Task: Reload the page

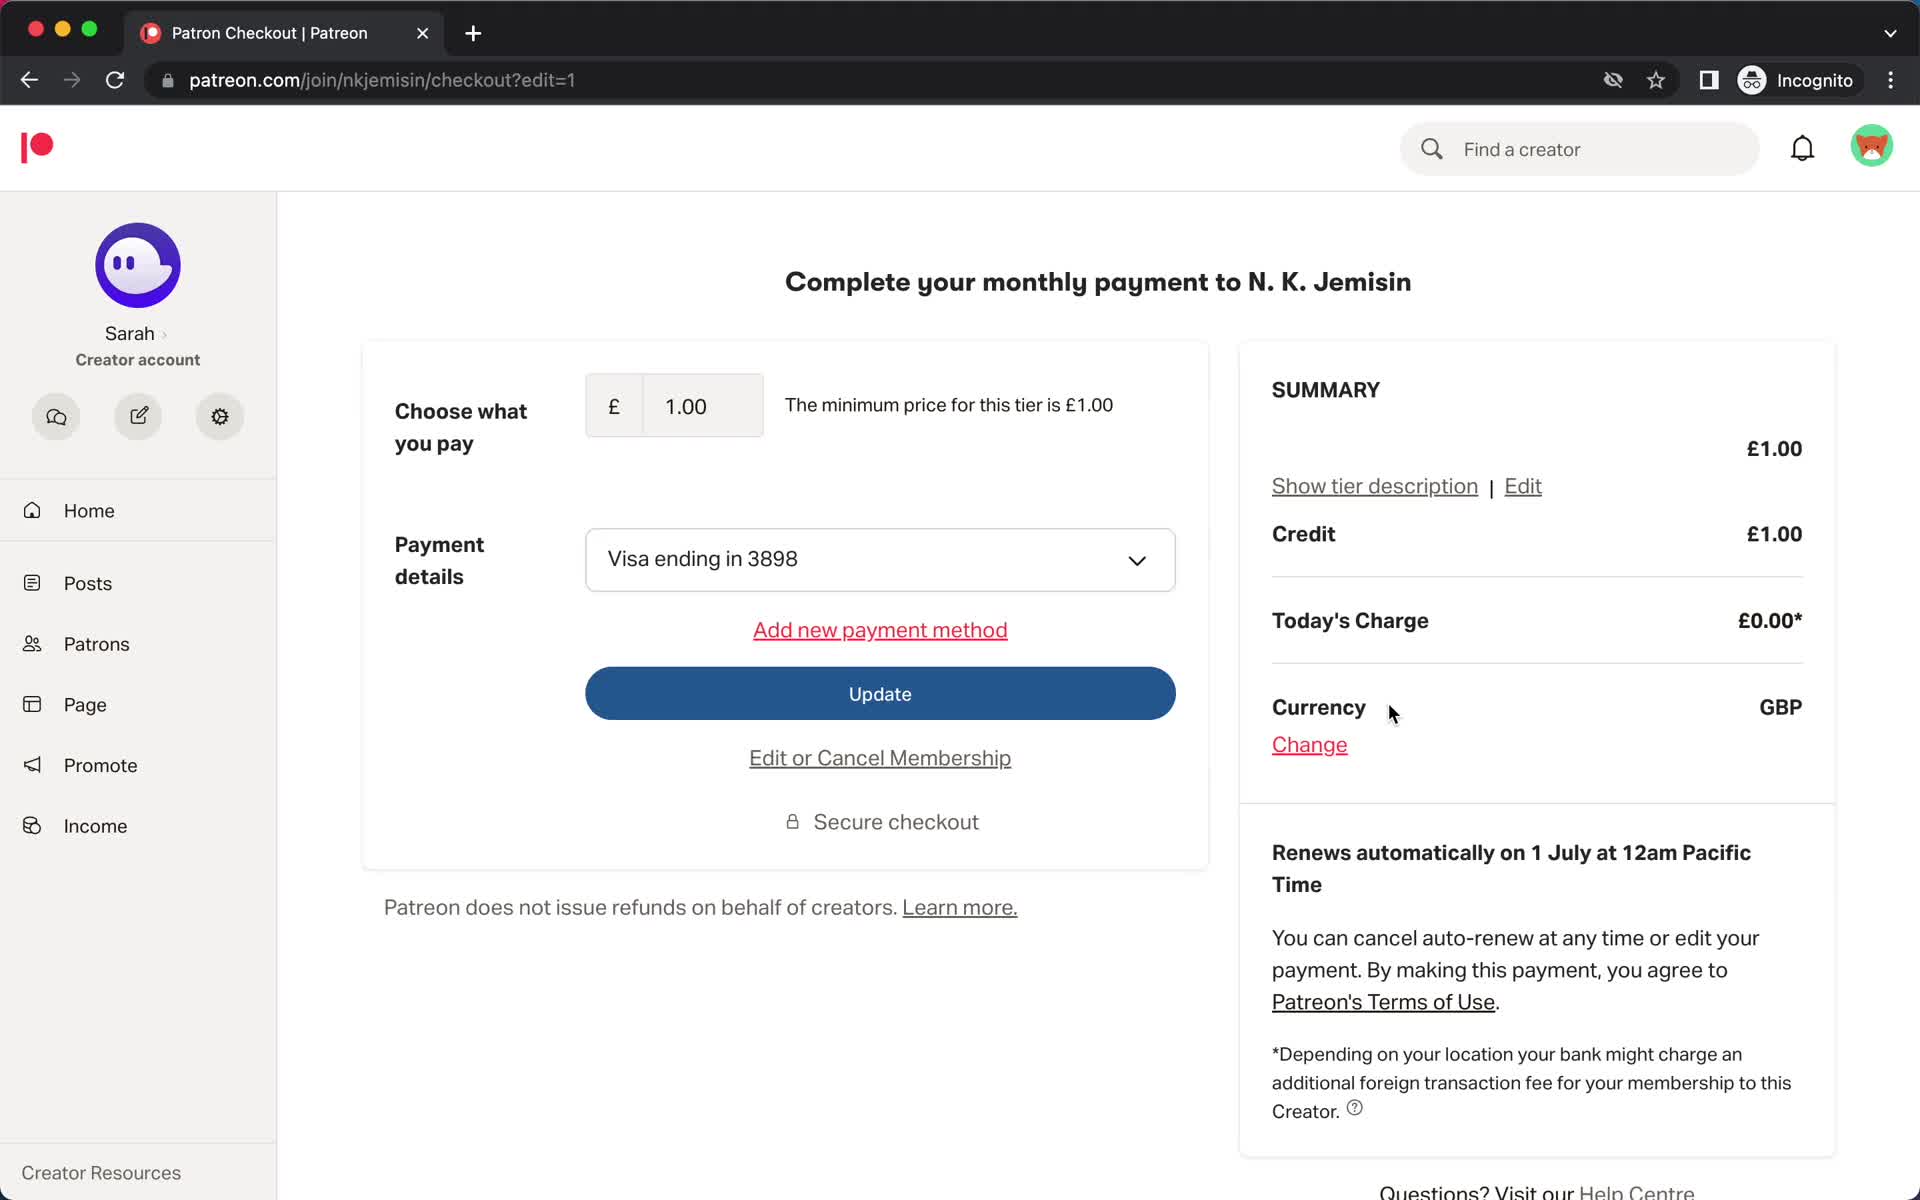Action: pos(115,80)
